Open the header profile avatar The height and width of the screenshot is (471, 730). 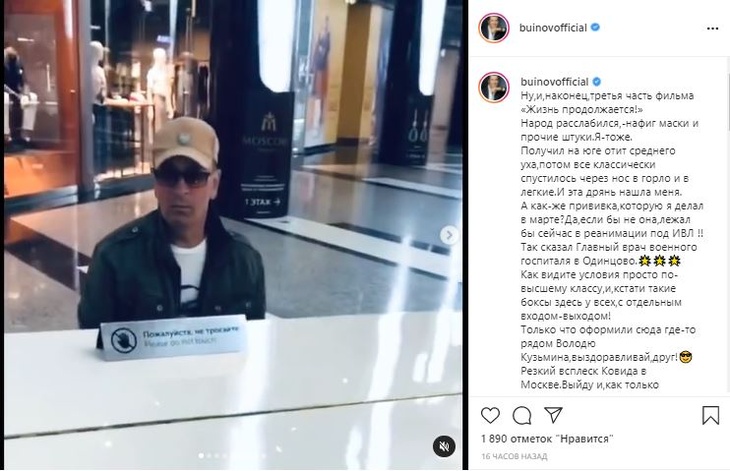[x=493, y=28]
